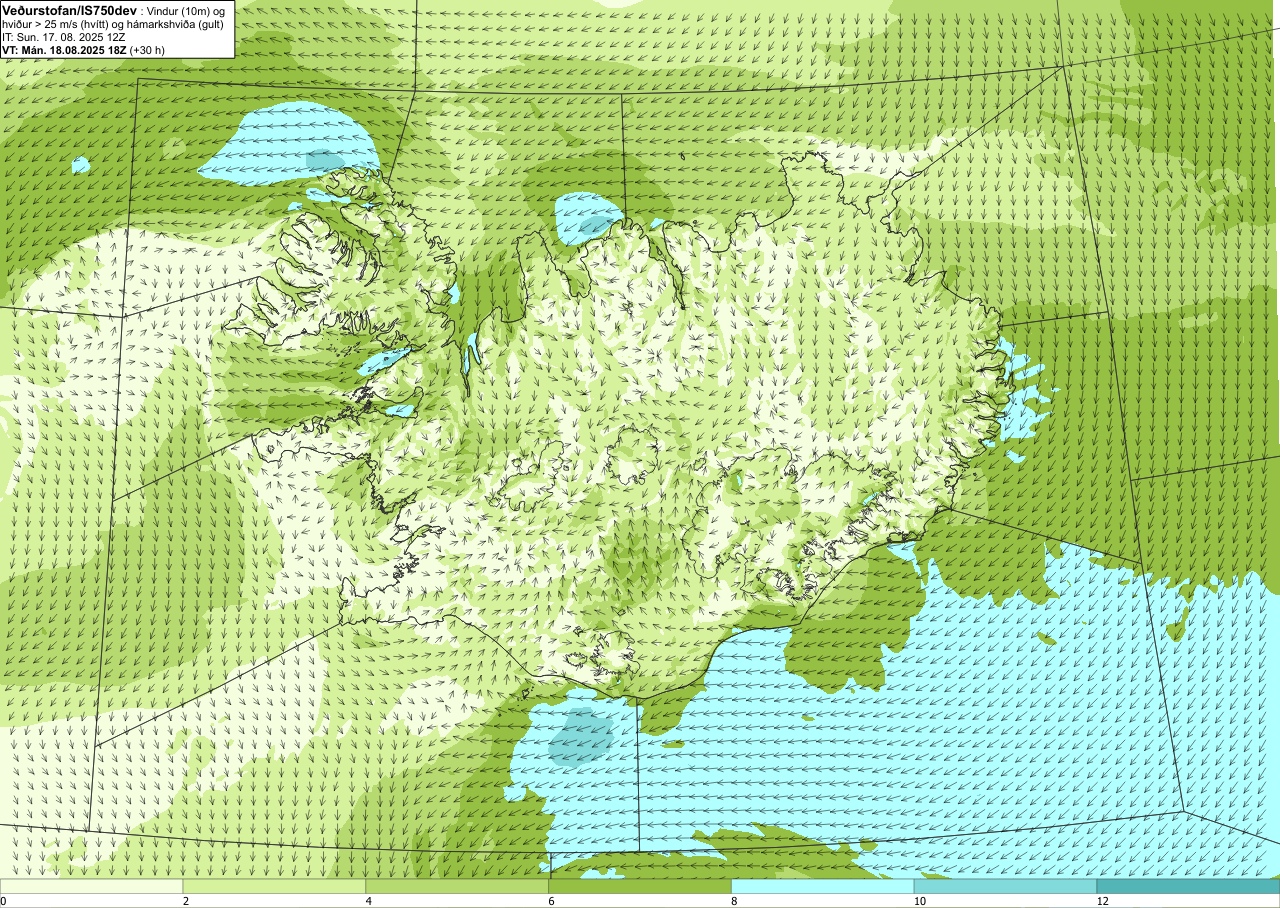
Task: Click the '12' label on the color scale
Action: (x=1102, y=901)
